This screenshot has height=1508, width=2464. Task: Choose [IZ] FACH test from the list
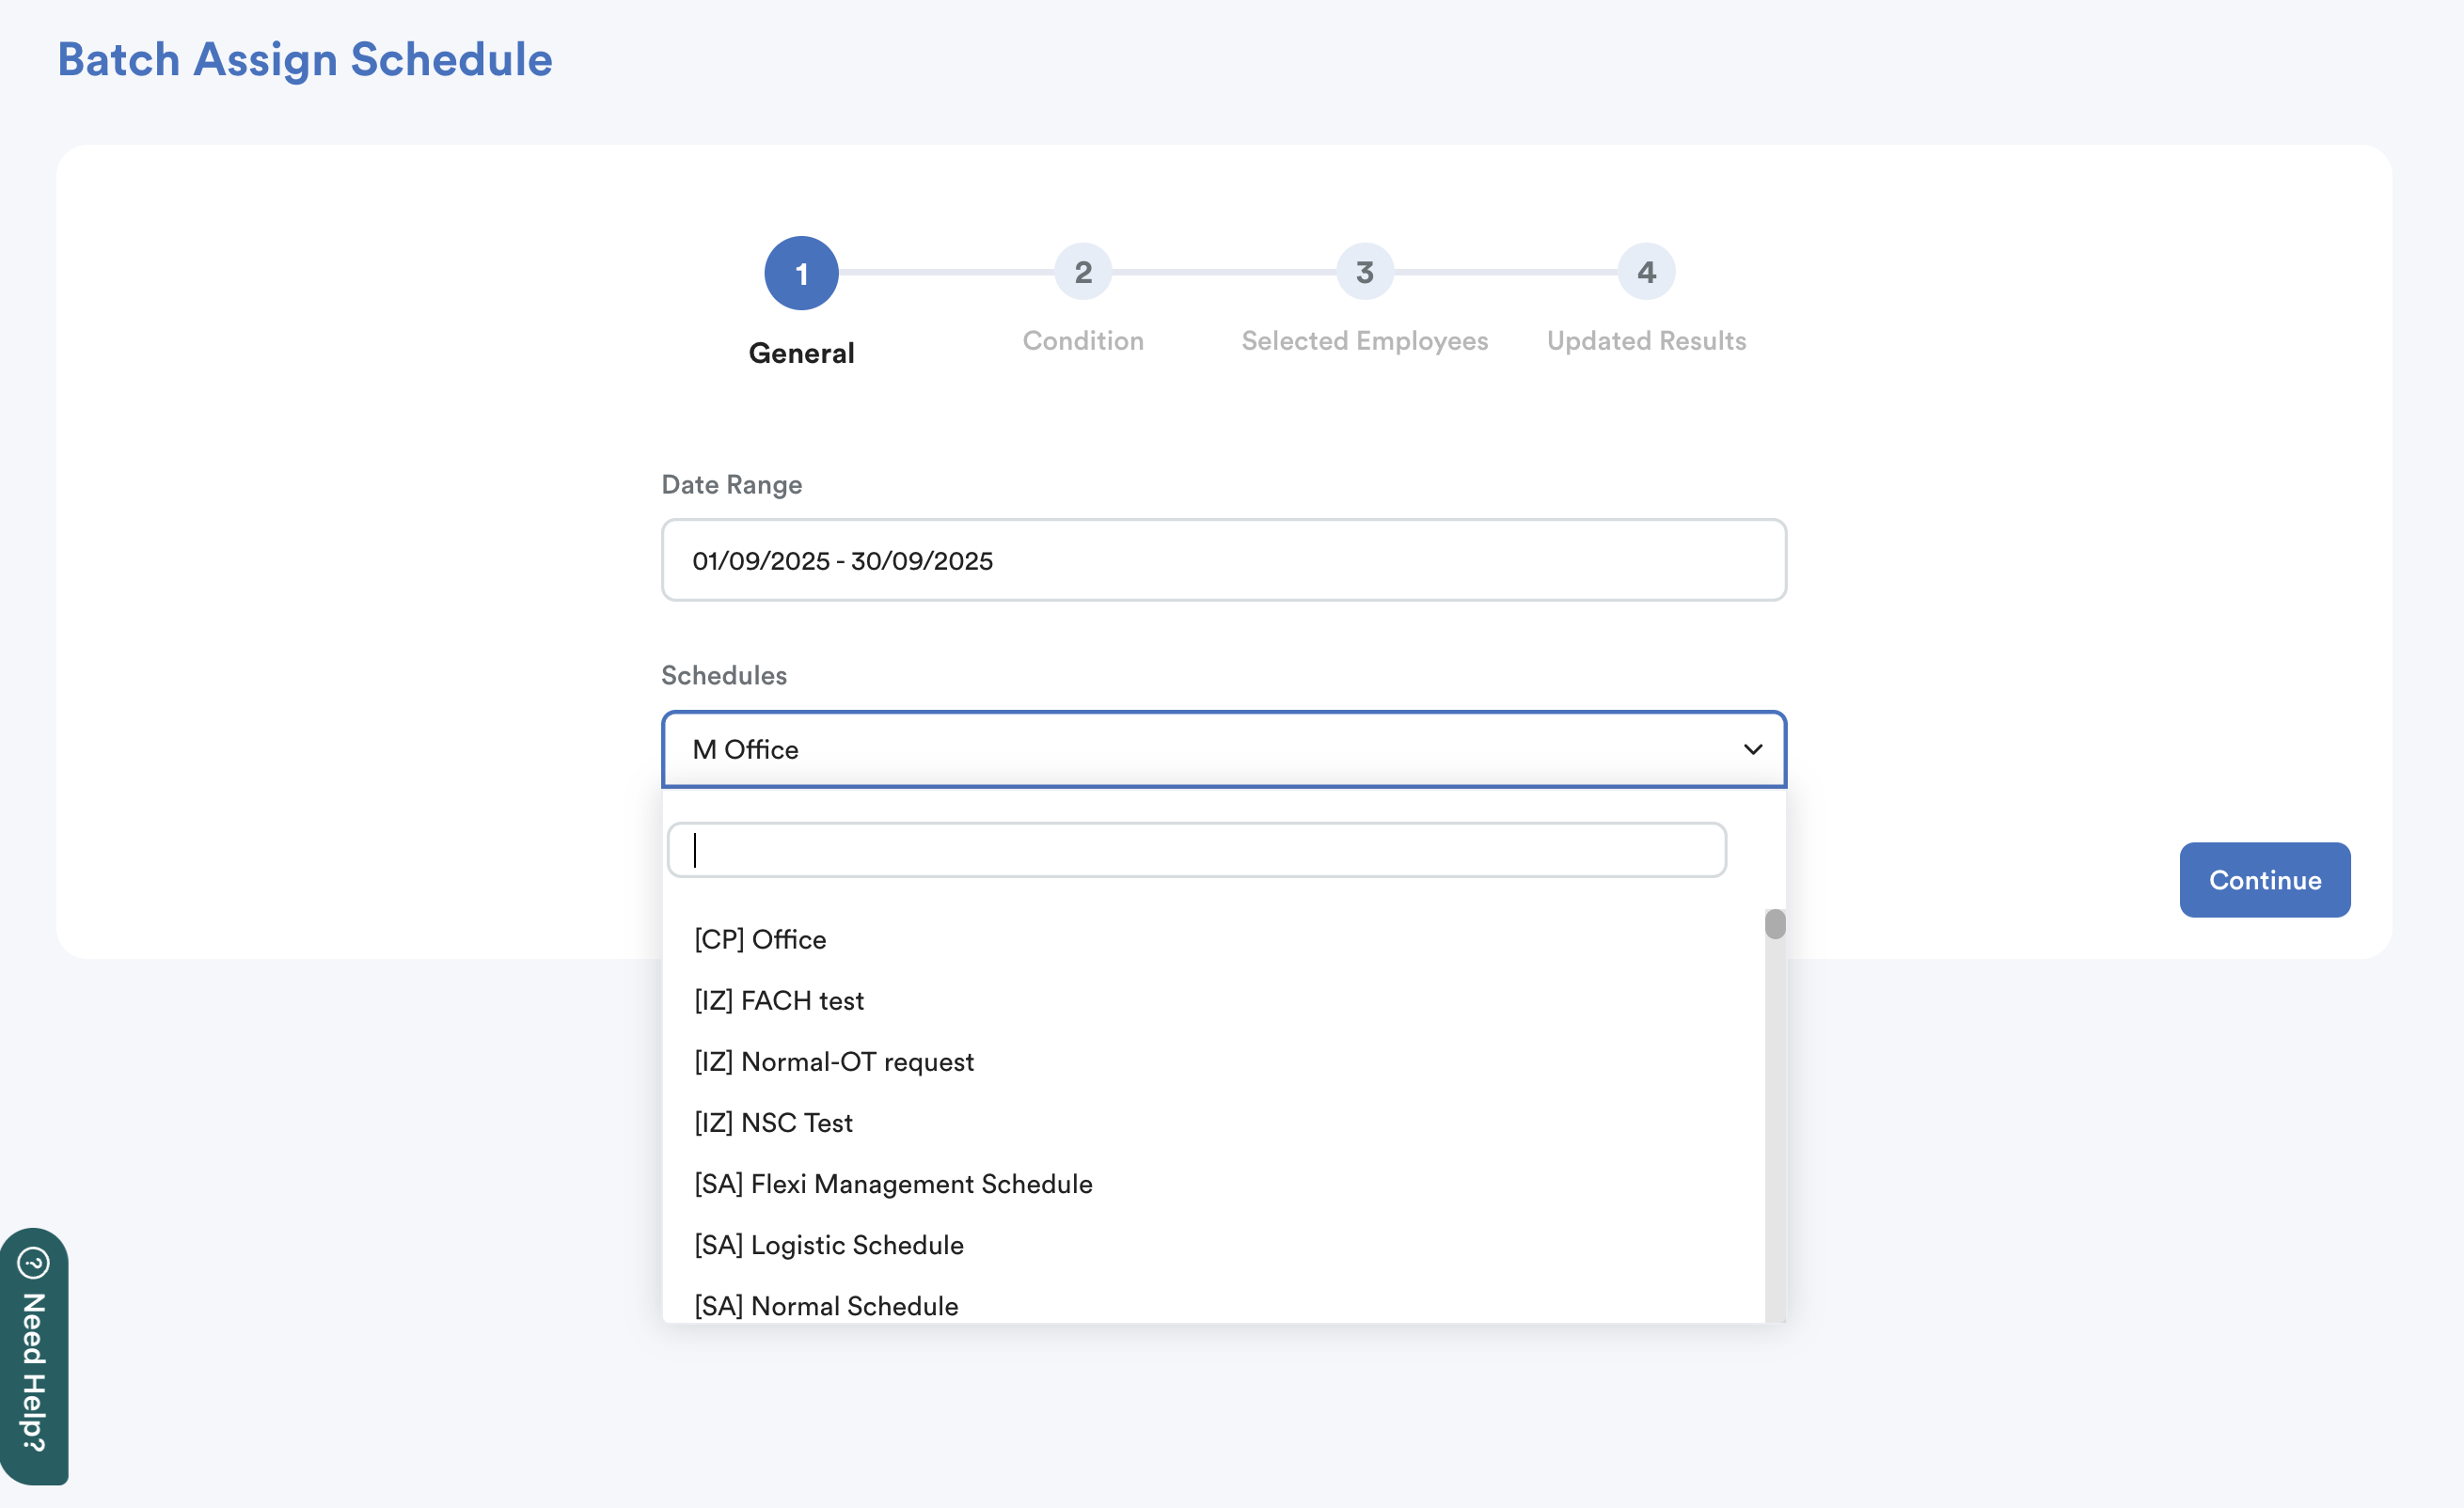tap(779, 1000)
